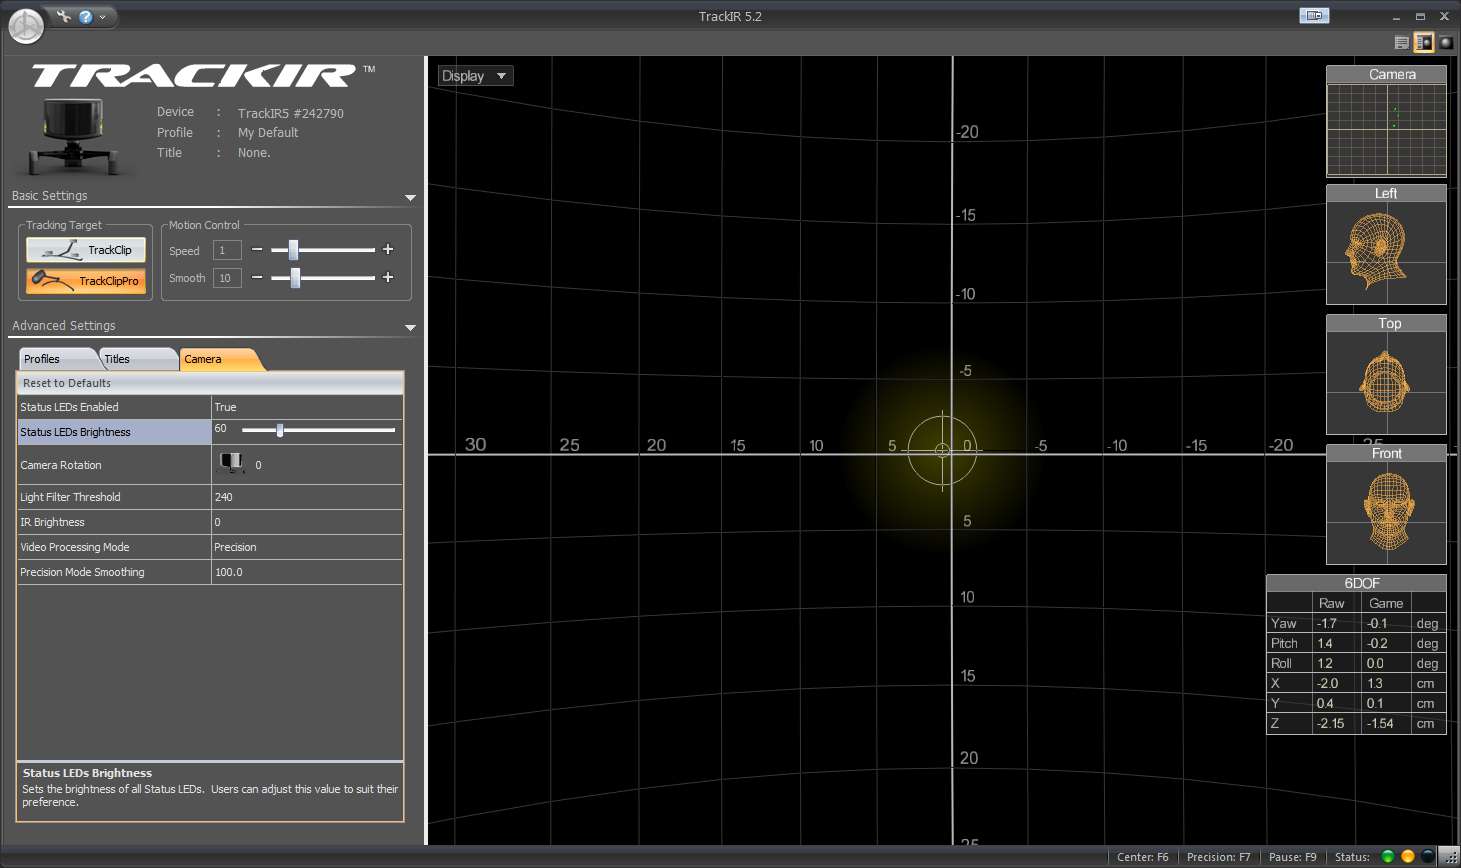Select the Camera tab
Viewport: 1461px width, 868px height.
221,359
